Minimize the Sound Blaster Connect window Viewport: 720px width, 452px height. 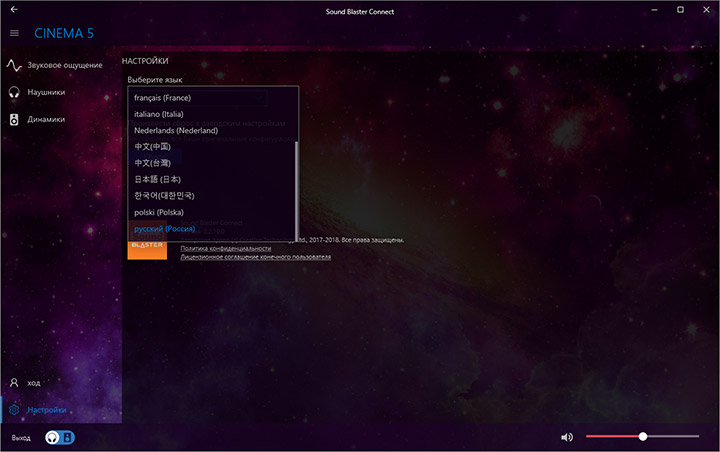(x=655, y=10)
